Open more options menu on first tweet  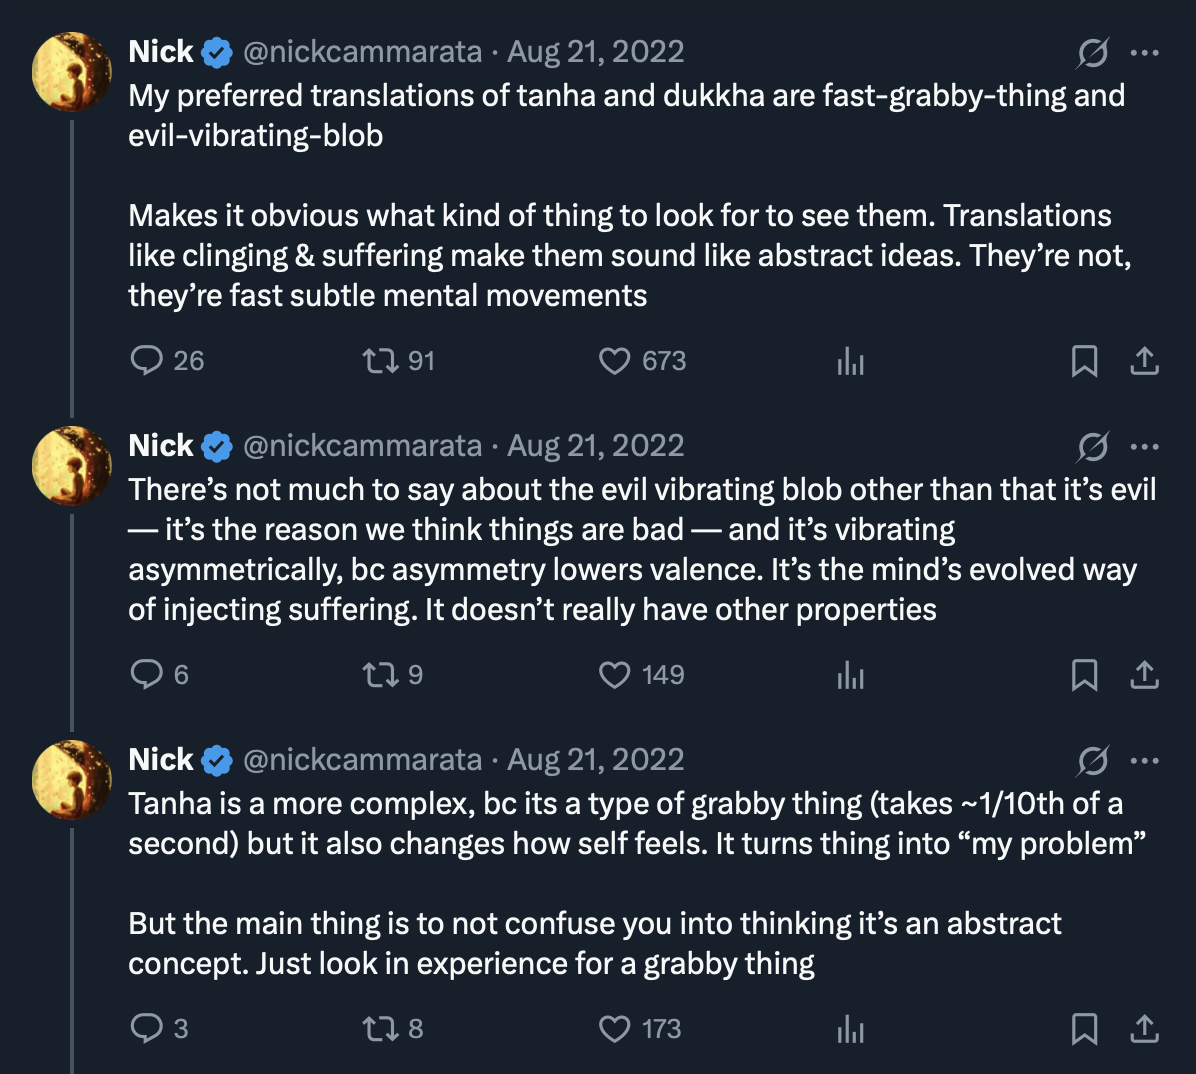coord(1144,52)
